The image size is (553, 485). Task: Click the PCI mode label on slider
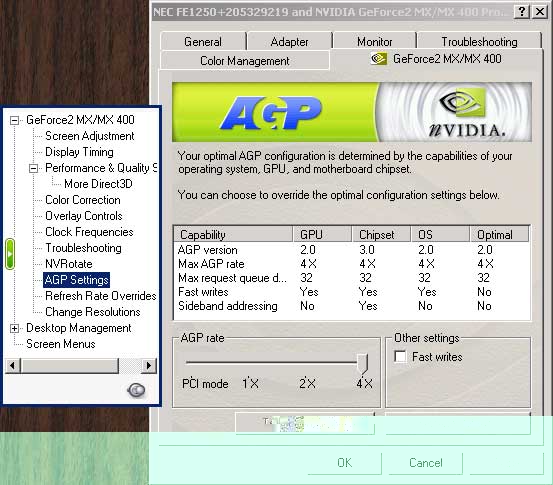pos(205,383)
